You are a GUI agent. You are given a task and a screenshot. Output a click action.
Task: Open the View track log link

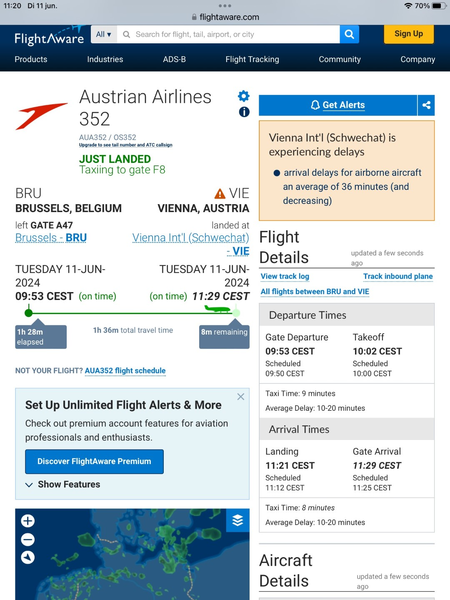[285, 276]
